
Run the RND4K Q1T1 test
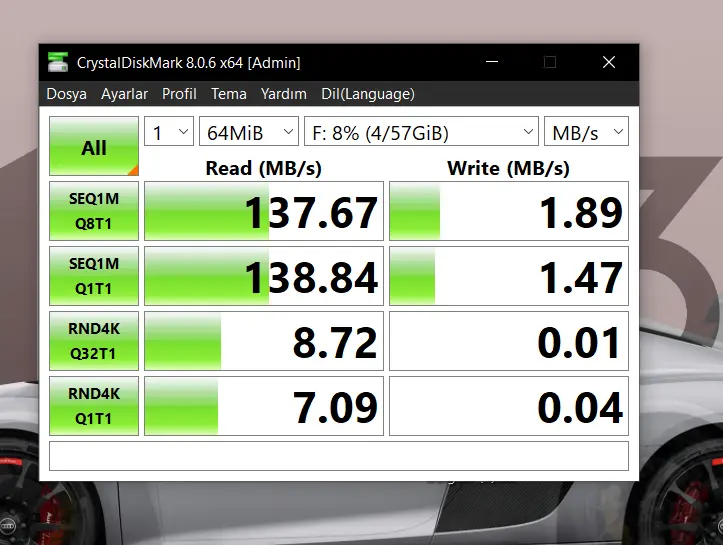94,406
